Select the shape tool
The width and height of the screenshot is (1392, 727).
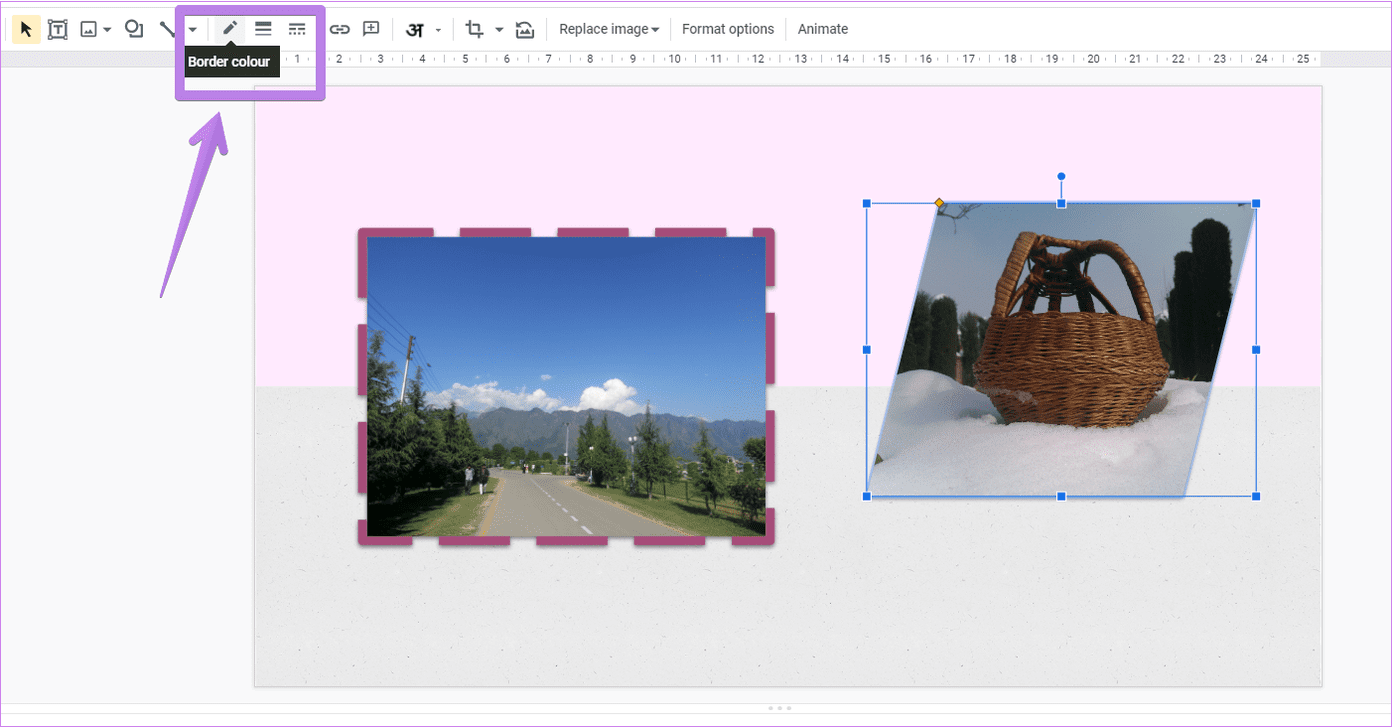[x=134, y=29]
